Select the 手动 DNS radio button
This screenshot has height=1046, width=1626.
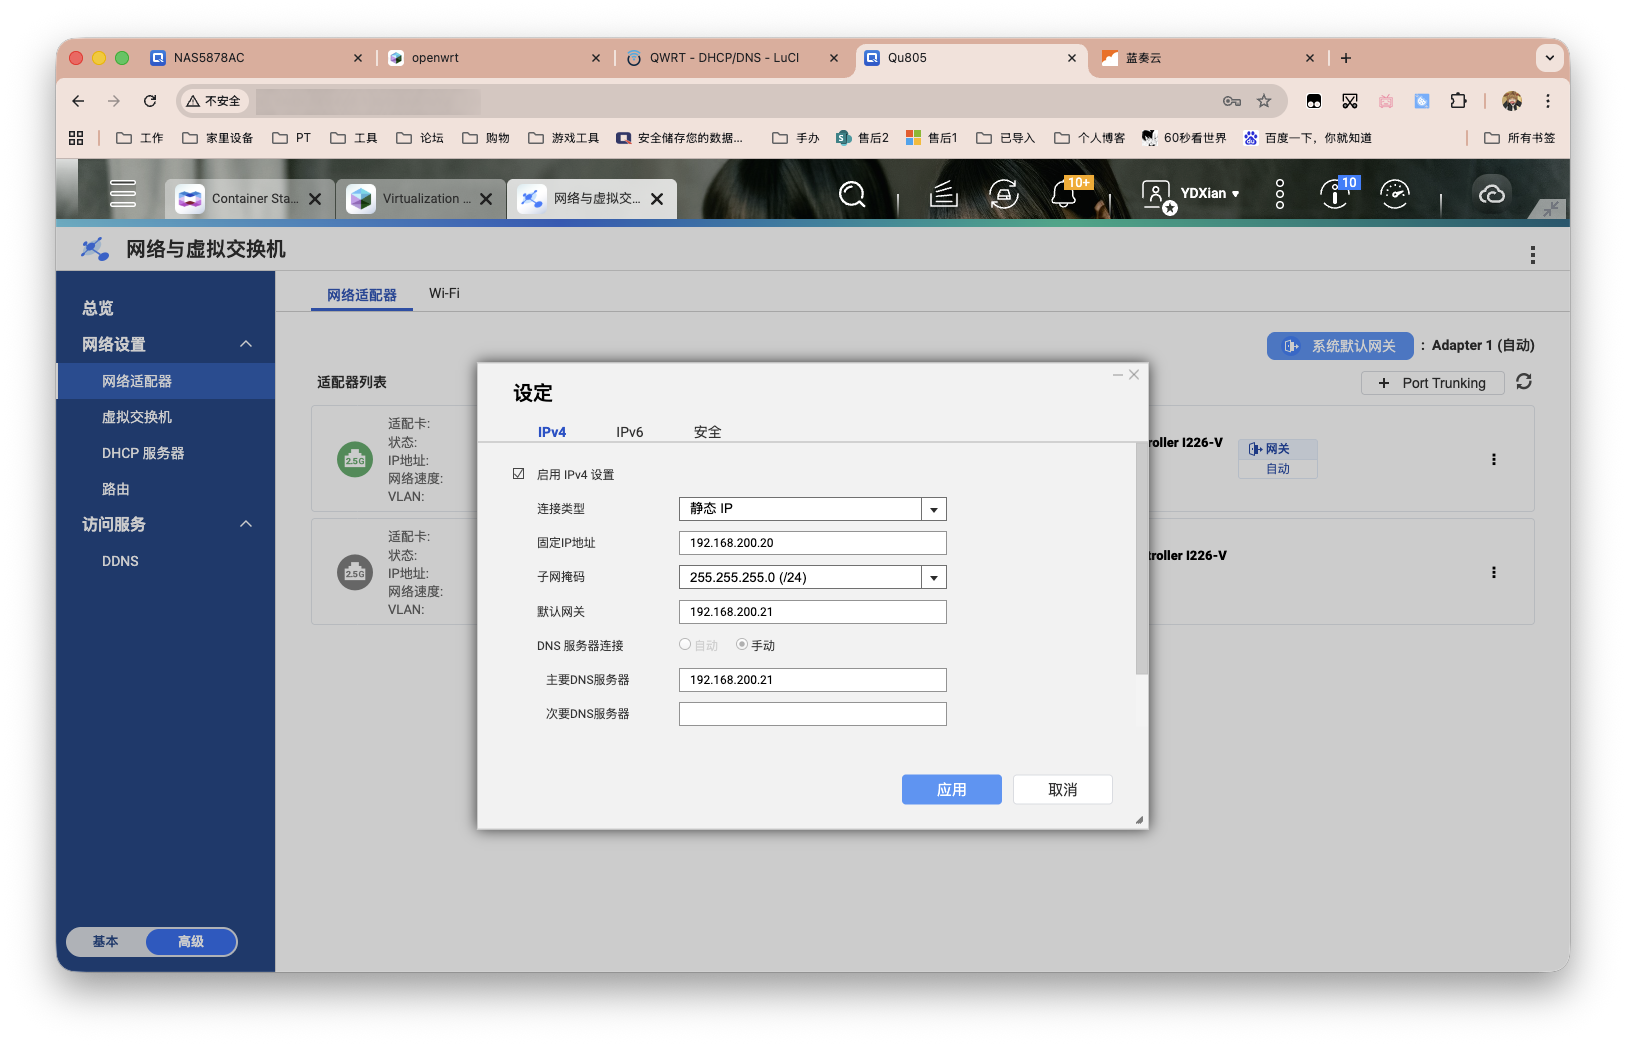pyautogui.click(x=742, y=645)
